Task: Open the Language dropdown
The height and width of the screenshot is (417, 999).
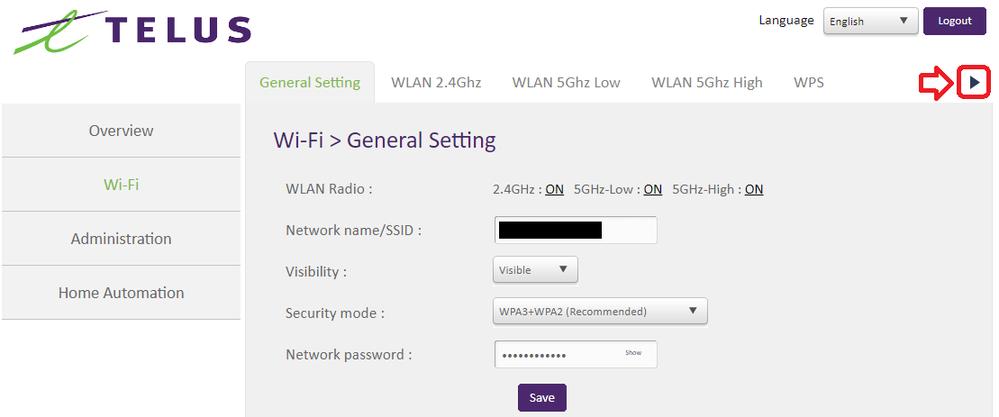Action: [869, 22]
